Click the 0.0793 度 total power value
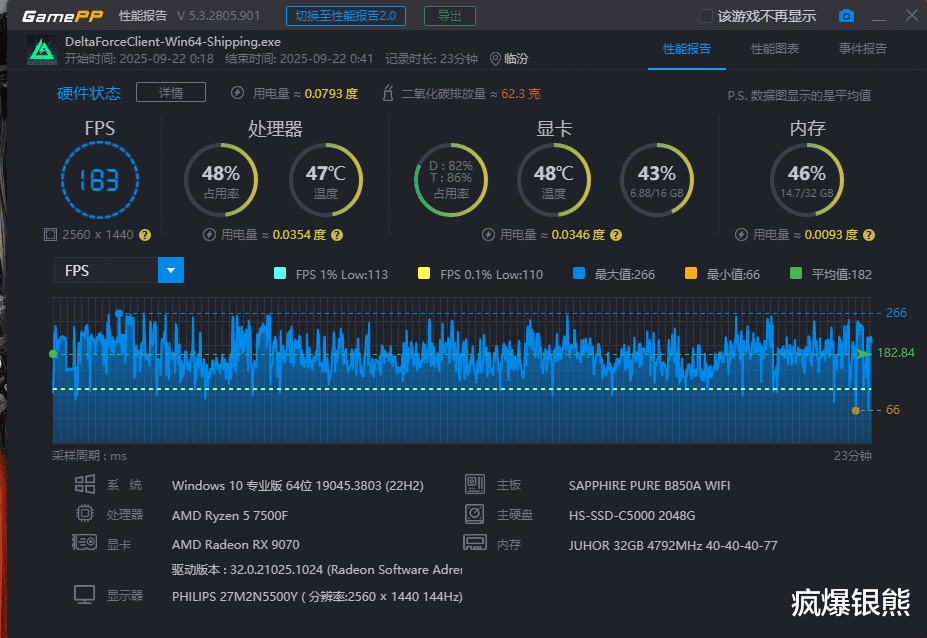The width and height of the screenshot is (927, 638). [331, 93]
